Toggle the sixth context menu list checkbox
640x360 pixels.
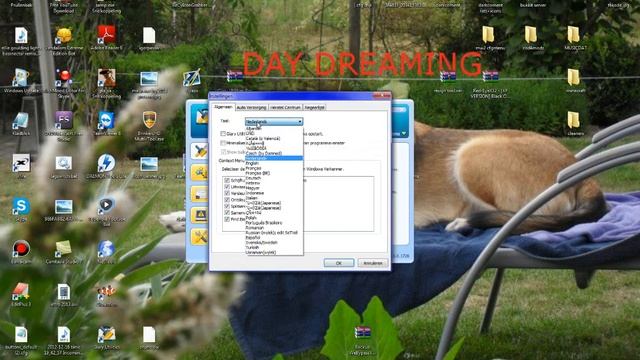[x=227, y=213]
